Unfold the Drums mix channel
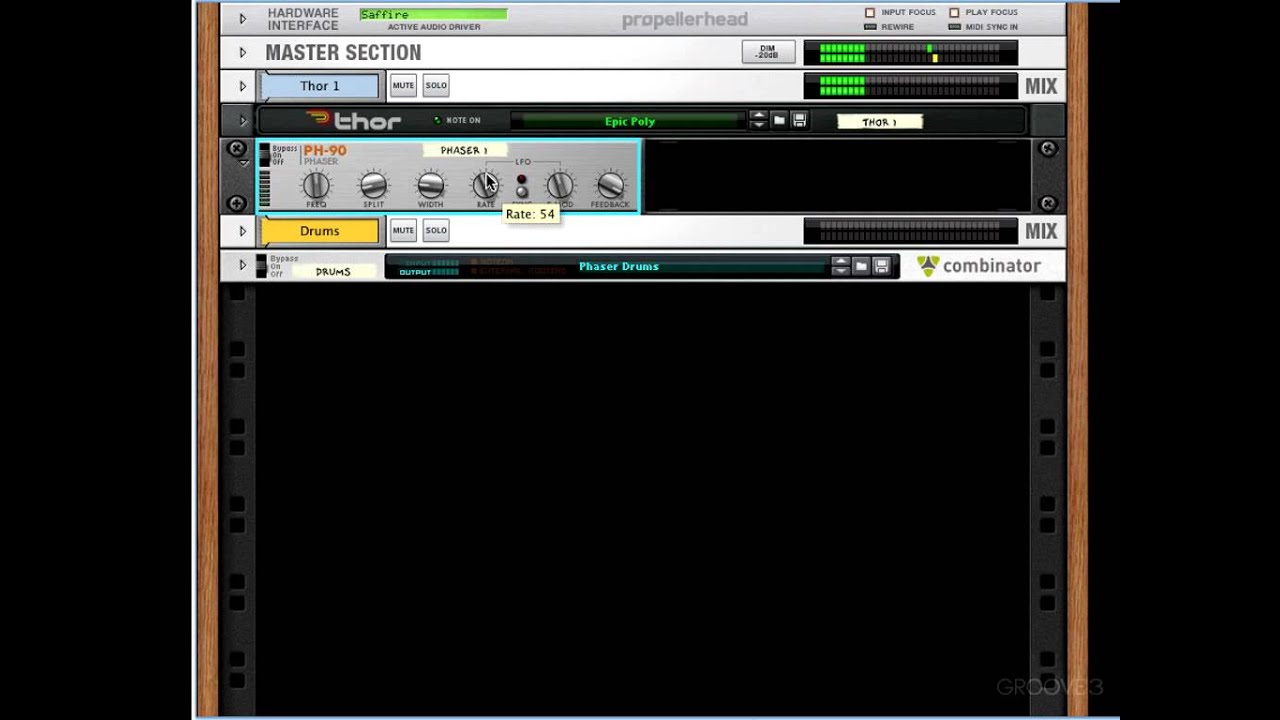 click(x=242, y=231)
